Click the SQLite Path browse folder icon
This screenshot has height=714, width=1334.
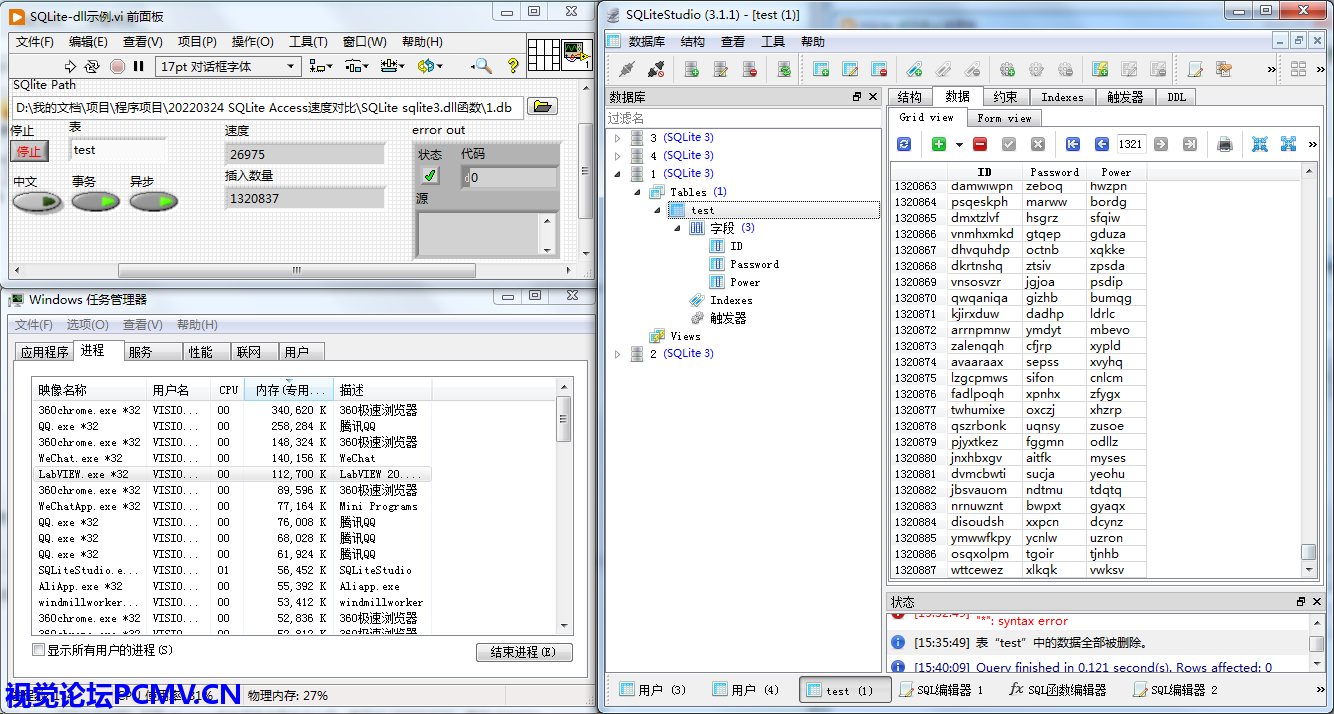tap(542, 107)
